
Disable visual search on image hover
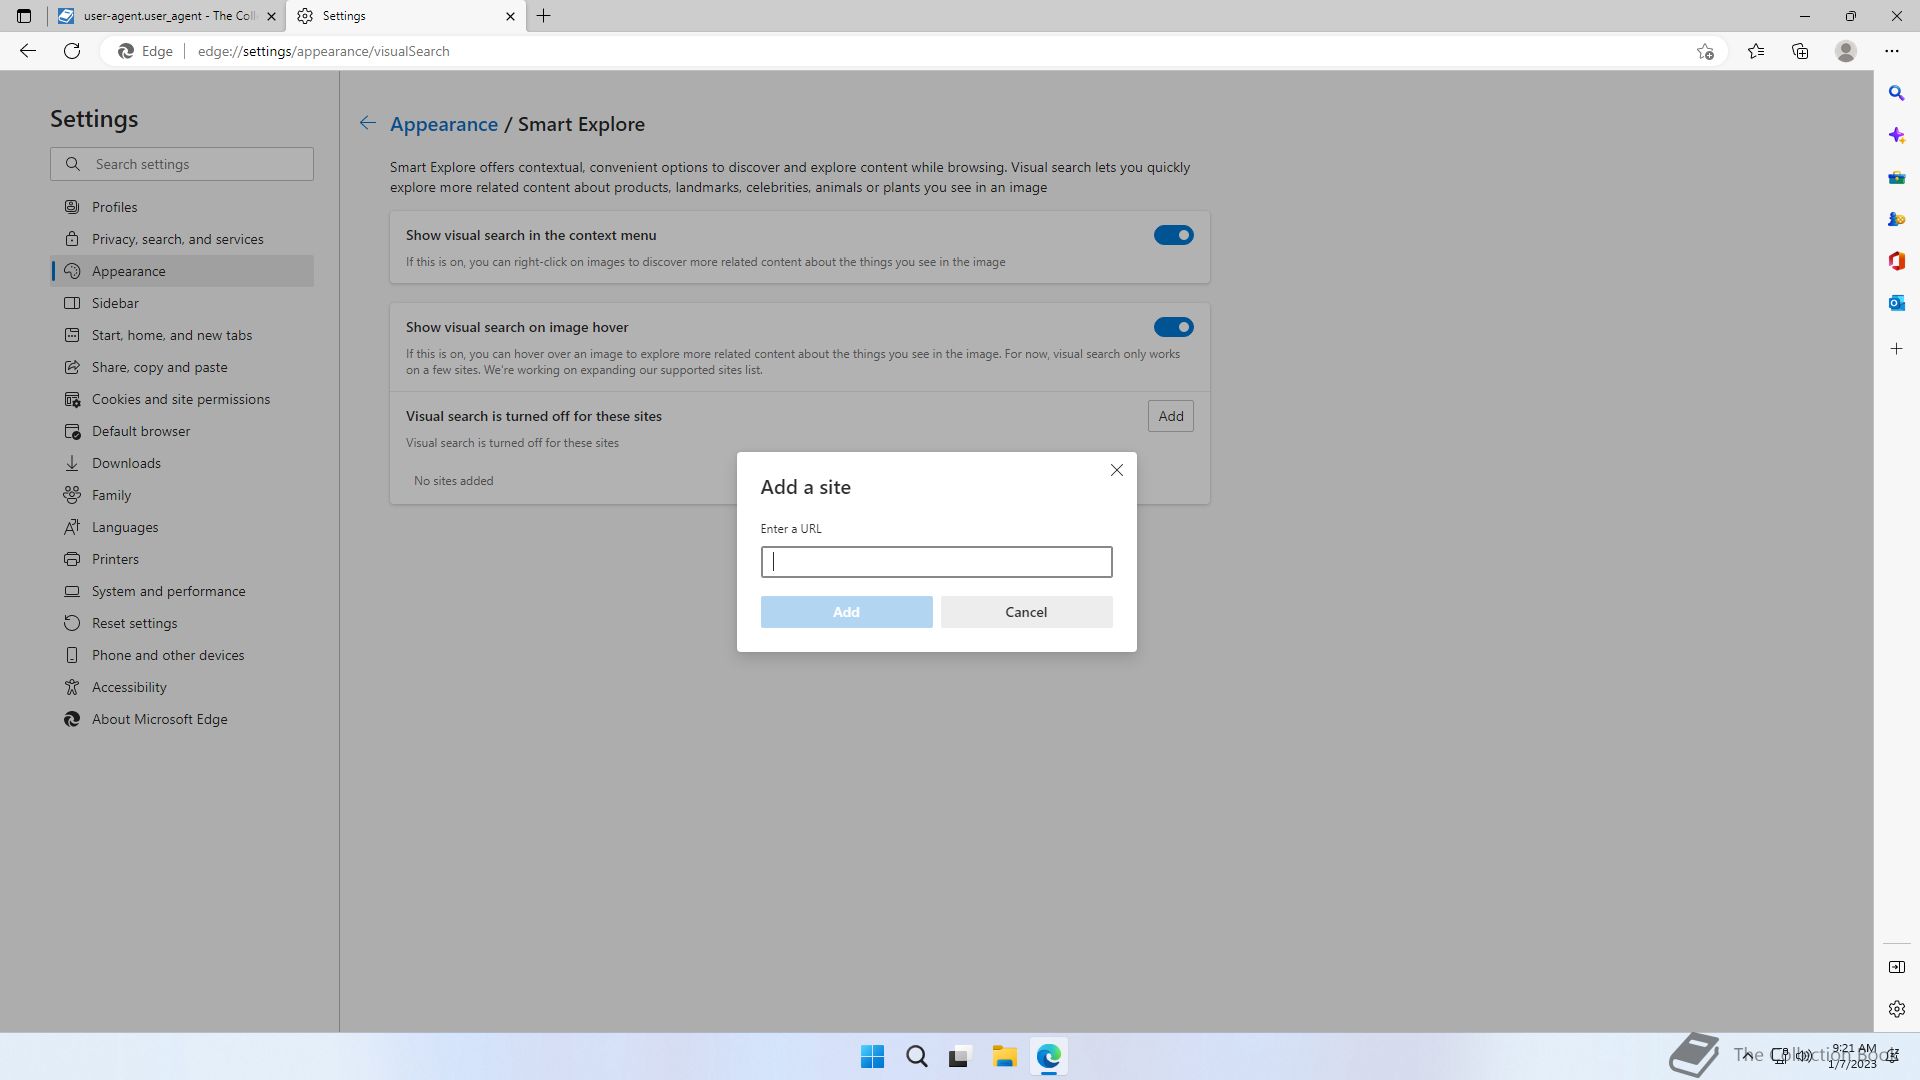[x=1173, y=327]
